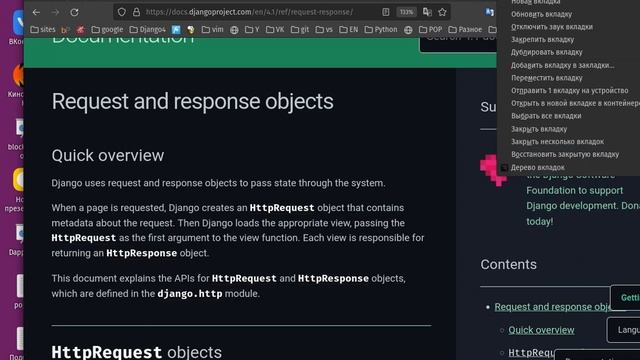640x360 pixels.
Task: Open the vs bookmarks folder
Action: (324, 29)
